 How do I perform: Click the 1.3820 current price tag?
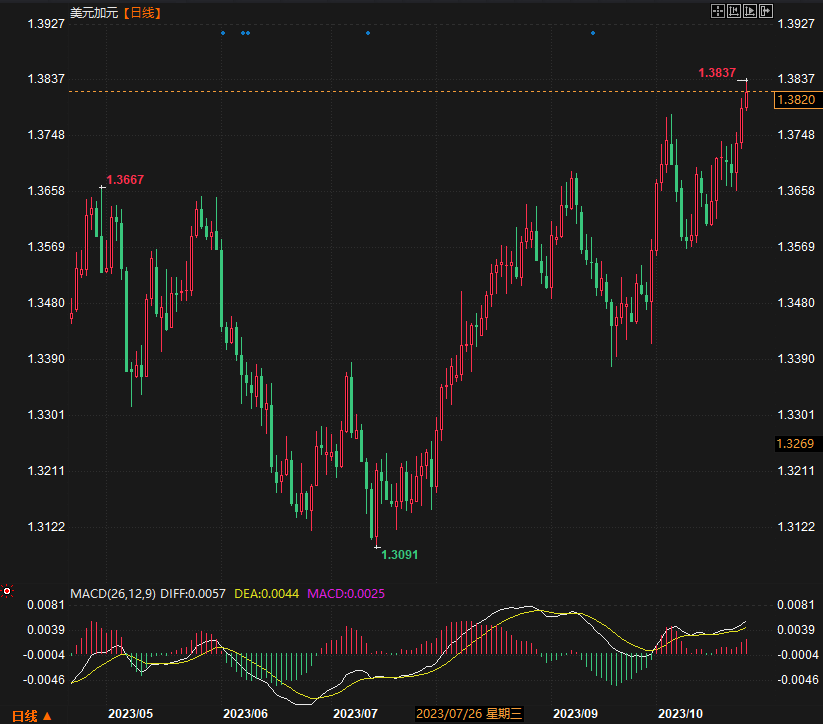click(x=796, y=100)
